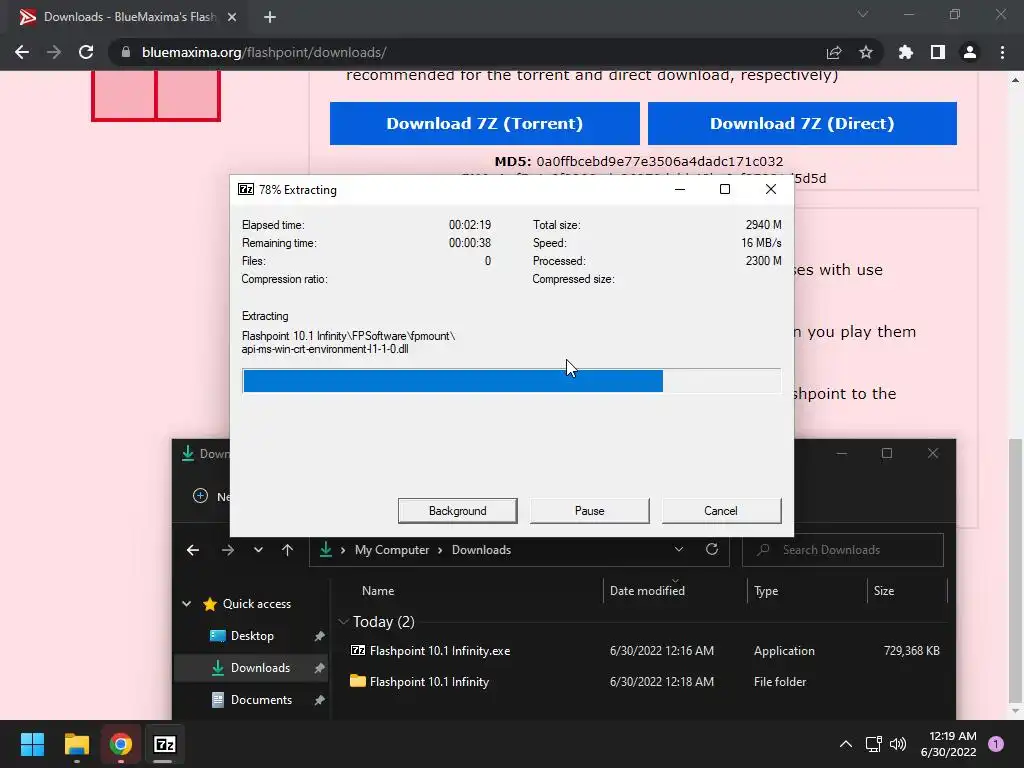This screenshot has height=768, width=1024.
Task: Open clock showing 12:19 AM
Action: pos(948,744)
